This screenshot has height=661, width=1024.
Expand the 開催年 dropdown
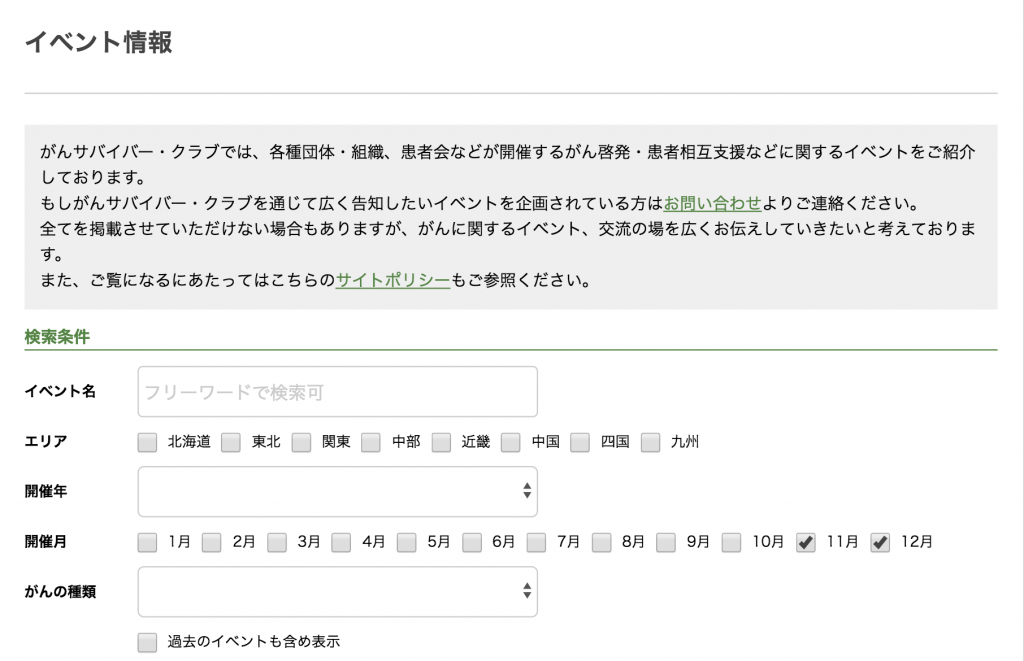[x=337, y=491]
